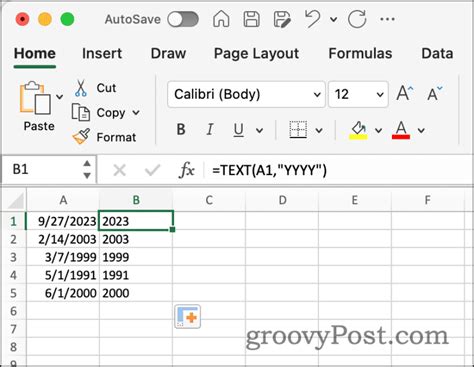474x367 pixels.
Task: Click cell B3 showing 1999
Action: click(136, 257)
